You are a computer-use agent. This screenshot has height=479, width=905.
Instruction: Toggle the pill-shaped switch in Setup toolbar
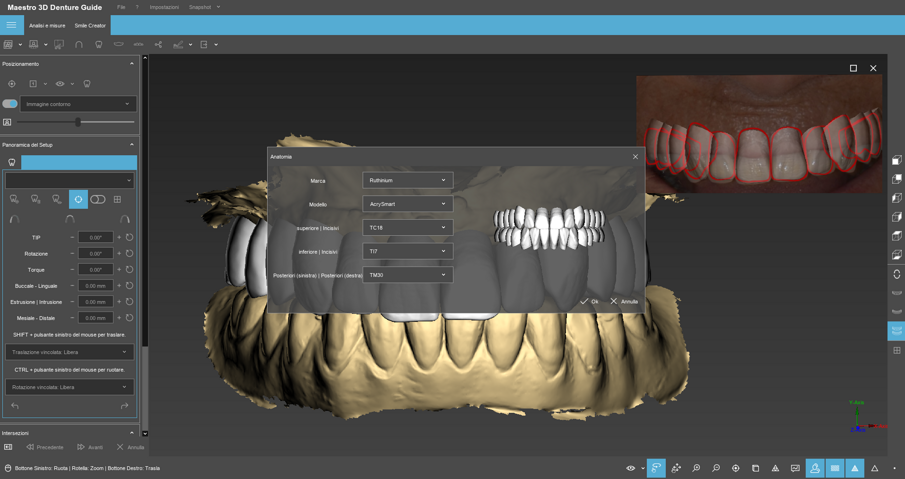[x=97, y=200]
